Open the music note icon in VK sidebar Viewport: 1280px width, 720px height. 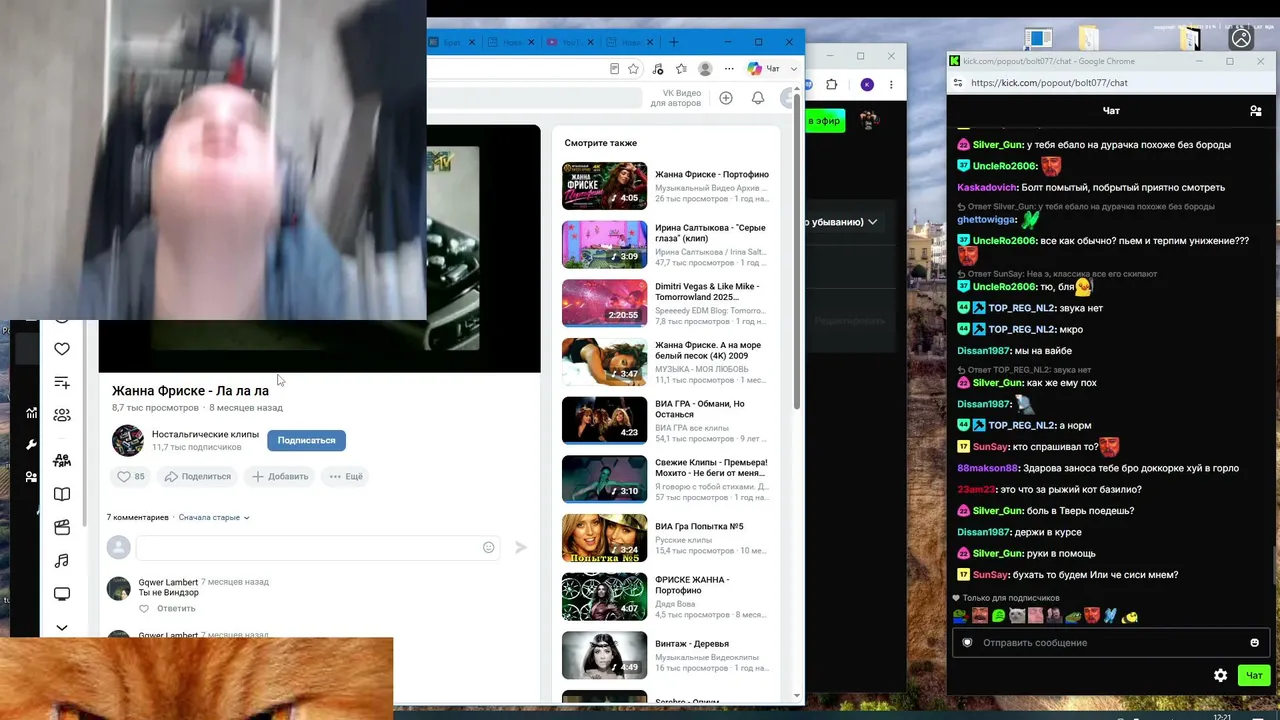tap(62, 561)
